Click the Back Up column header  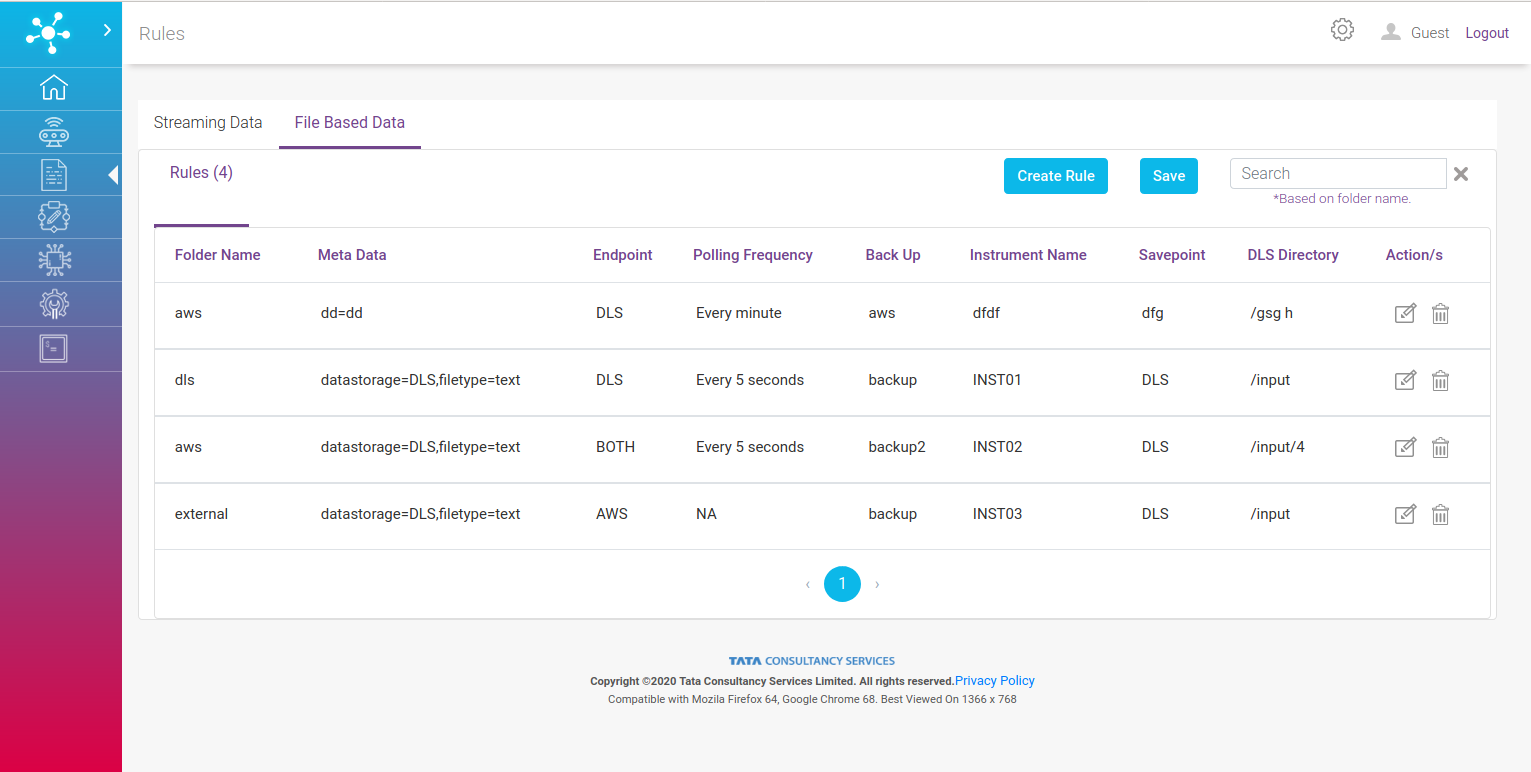893,255
